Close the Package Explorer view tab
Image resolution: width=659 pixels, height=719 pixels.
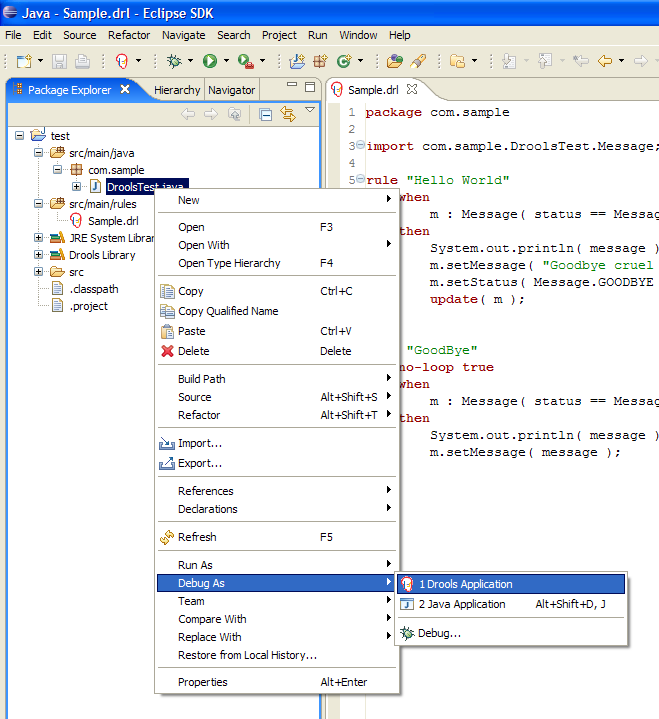pyautogui.click(x=125, y=89)
